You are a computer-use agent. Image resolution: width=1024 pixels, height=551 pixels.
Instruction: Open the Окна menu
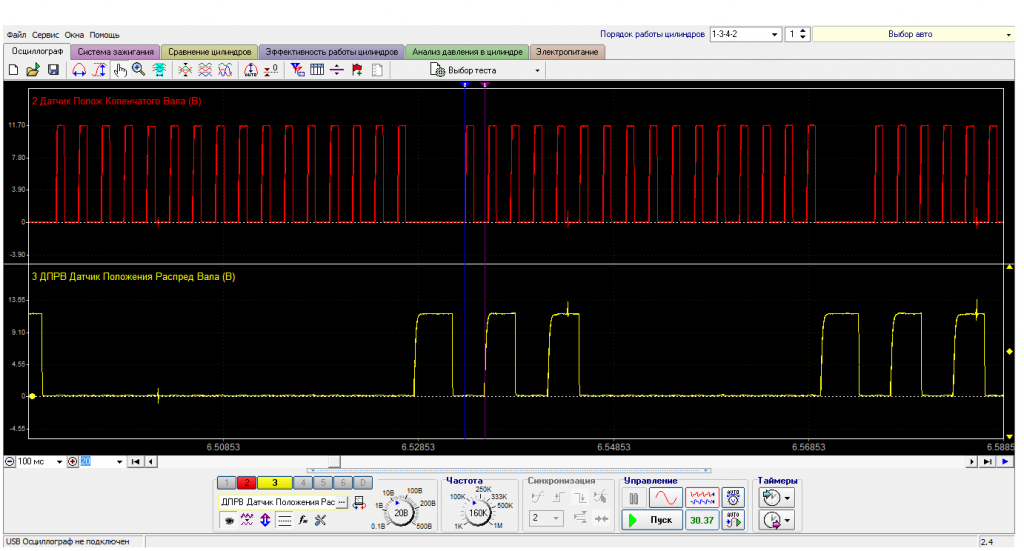point(74,35)
